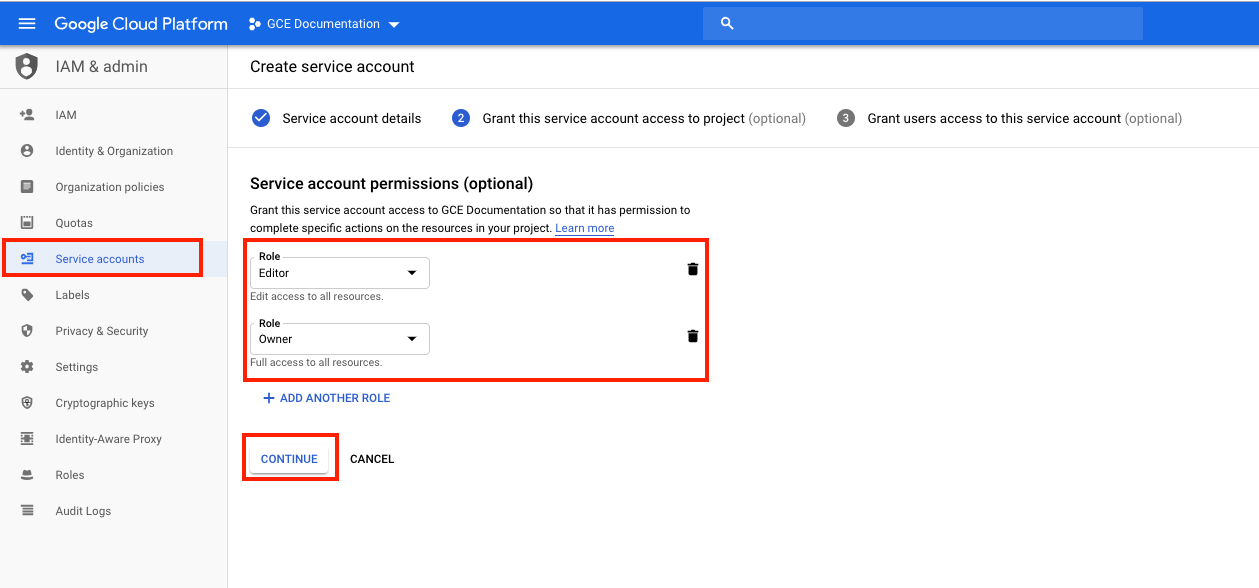1259x588 pixels.
Task: Click the IAM & admin header title
Action: pyautogui.click(x=101, y=66)
